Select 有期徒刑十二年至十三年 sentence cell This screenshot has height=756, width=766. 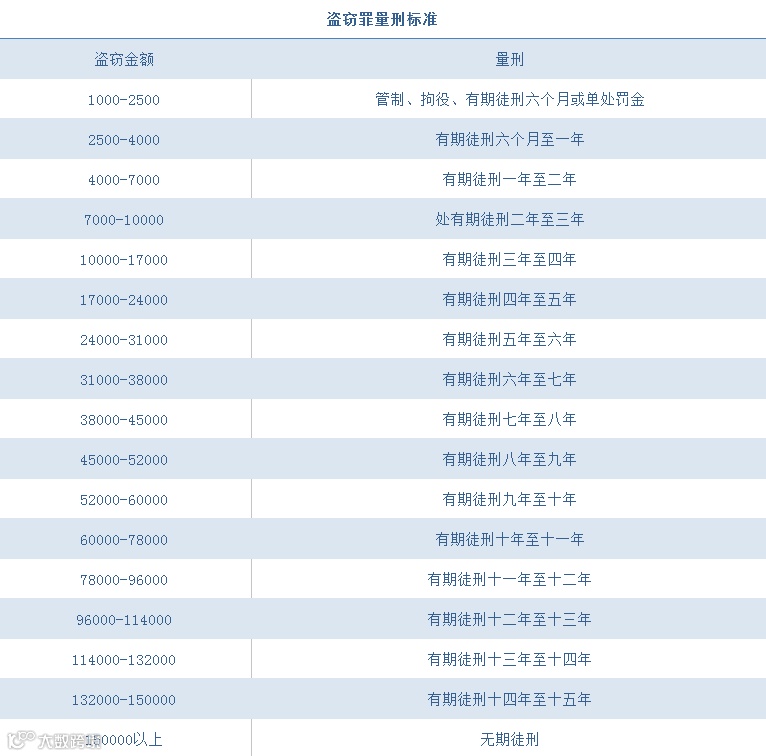coord(510,620)
